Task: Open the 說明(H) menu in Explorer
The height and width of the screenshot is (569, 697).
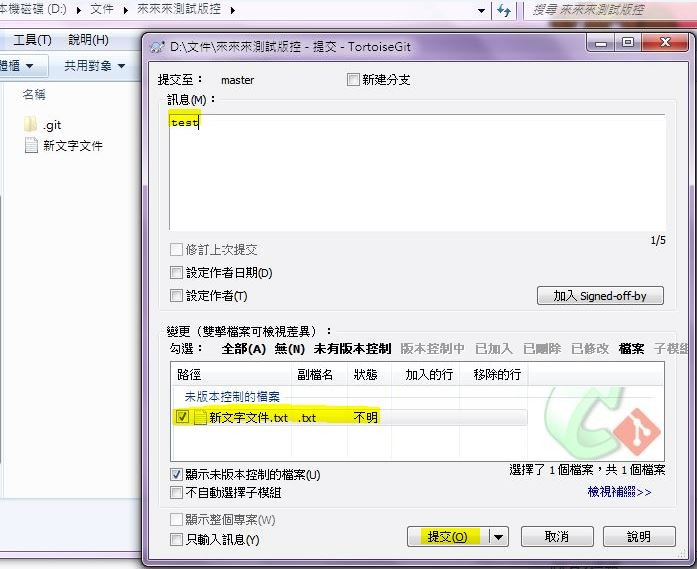Action: point(88,40)
